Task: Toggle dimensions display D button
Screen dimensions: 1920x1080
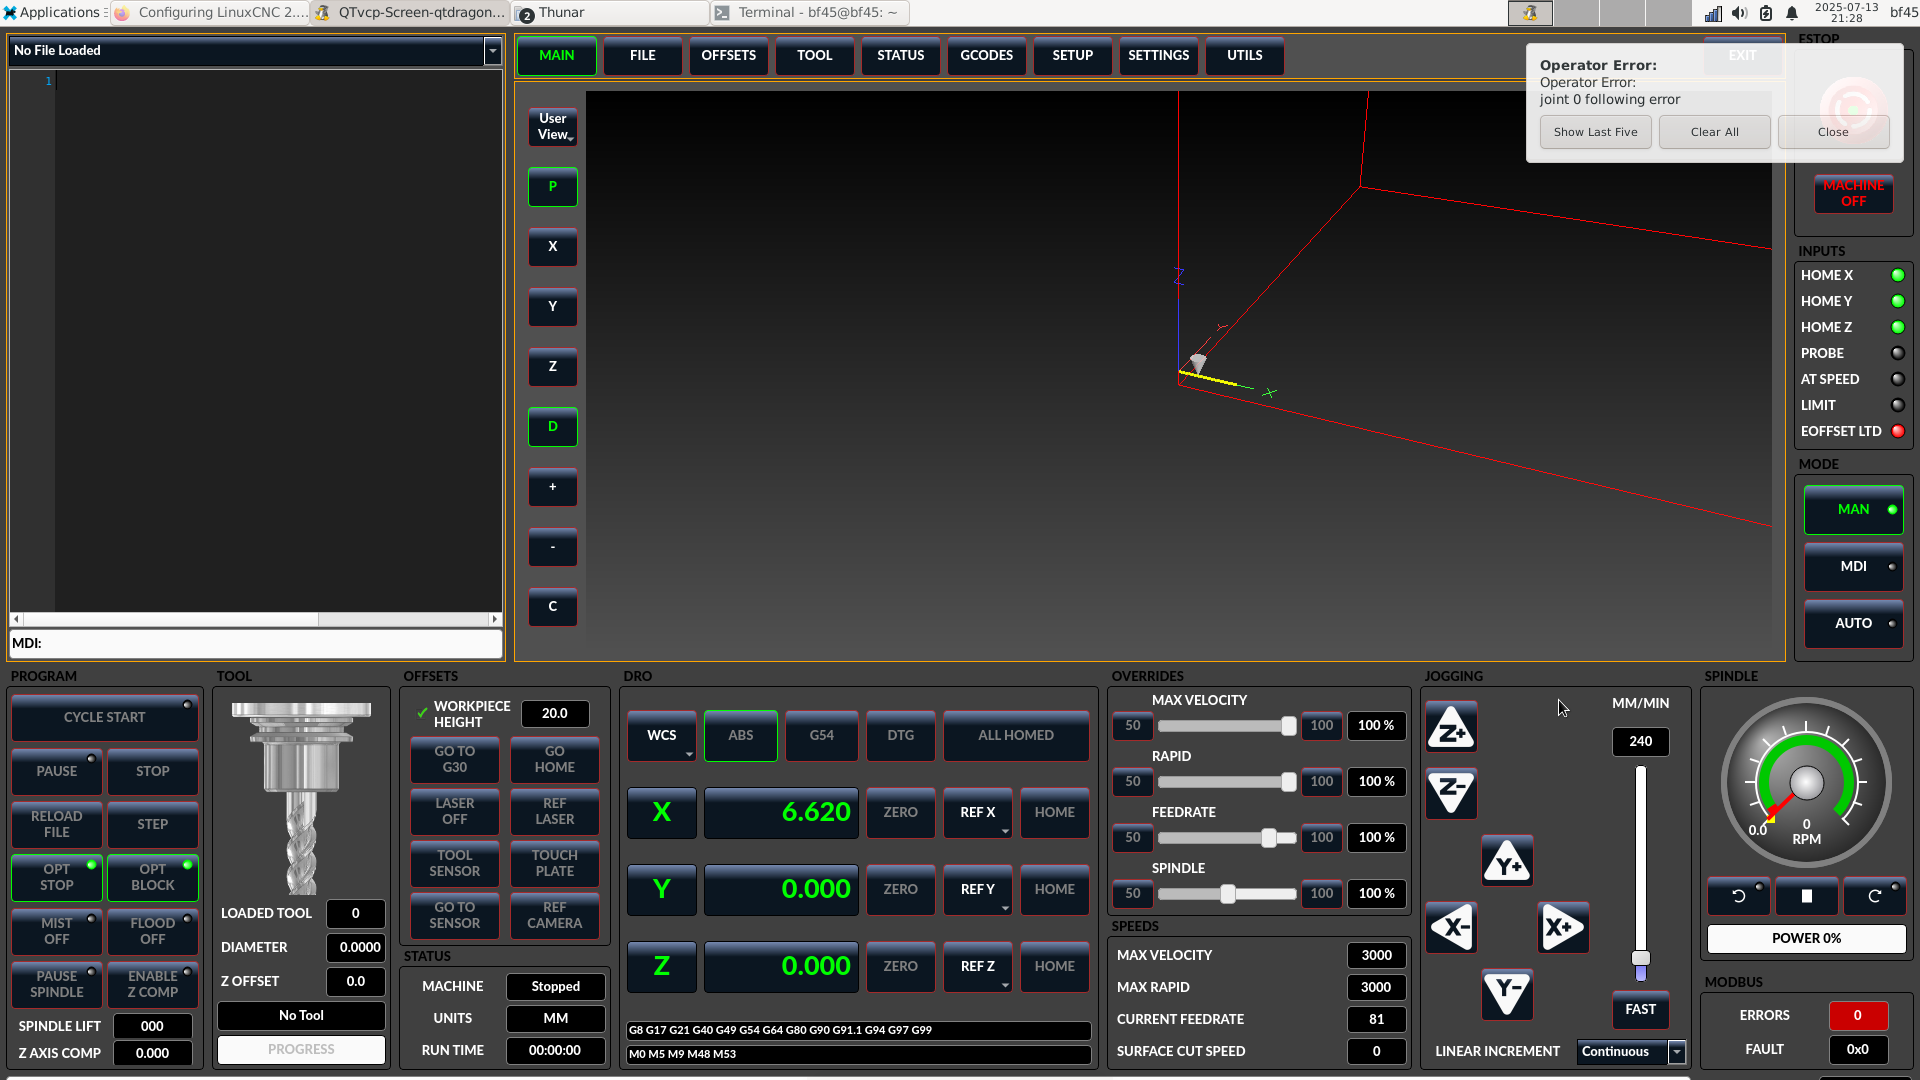Action: click(552, 427)
